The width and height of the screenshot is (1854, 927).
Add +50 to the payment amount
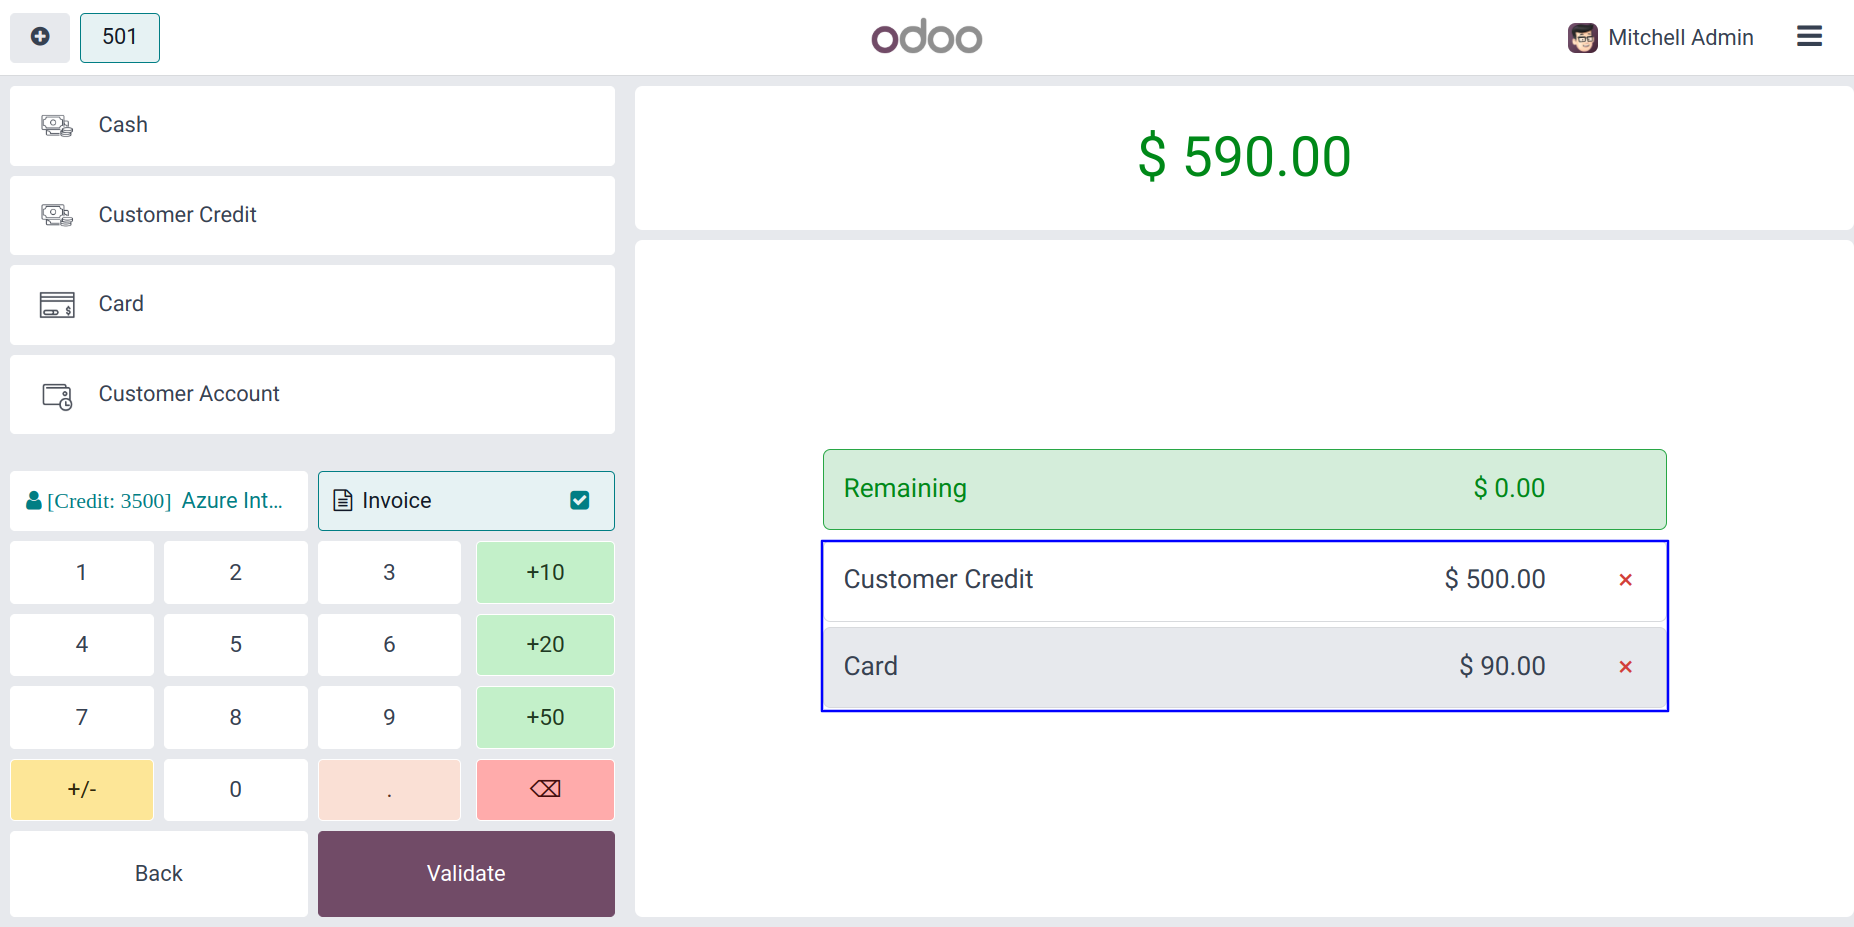point(545,717)
